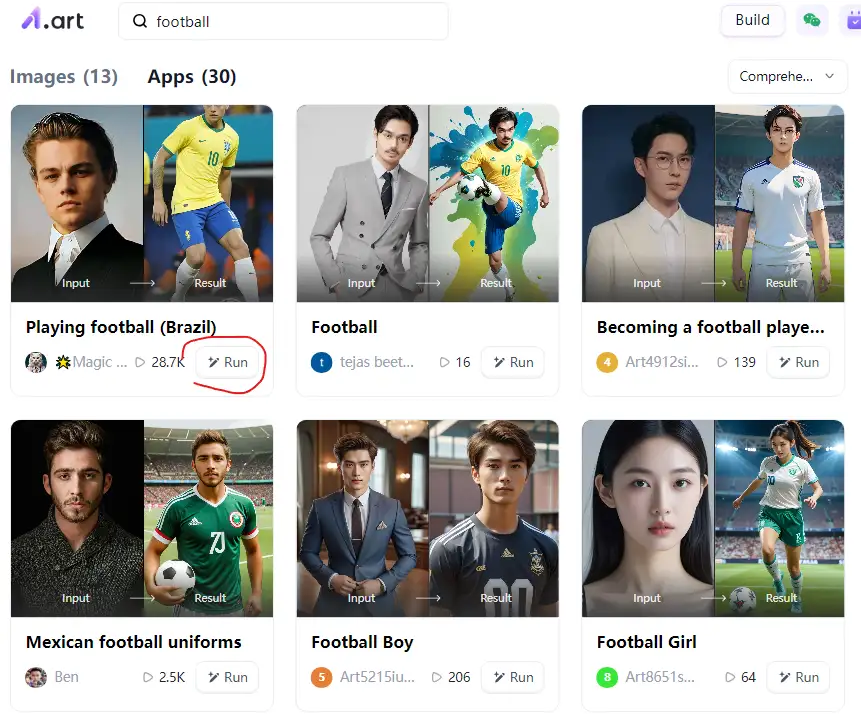Click the Build button
The height and width of the screenshot is (714, 861).
pos(752,20)
